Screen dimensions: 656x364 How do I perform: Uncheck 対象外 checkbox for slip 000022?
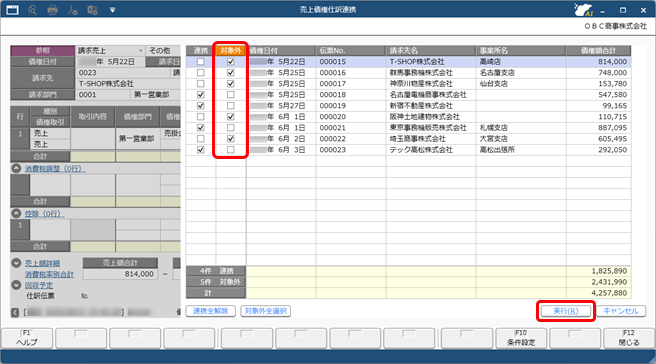point(231,138)
